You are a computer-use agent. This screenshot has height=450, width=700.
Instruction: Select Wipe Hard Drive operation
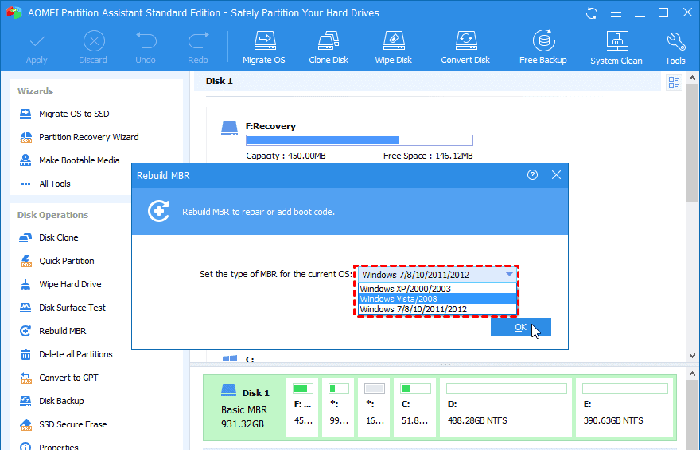61,284
